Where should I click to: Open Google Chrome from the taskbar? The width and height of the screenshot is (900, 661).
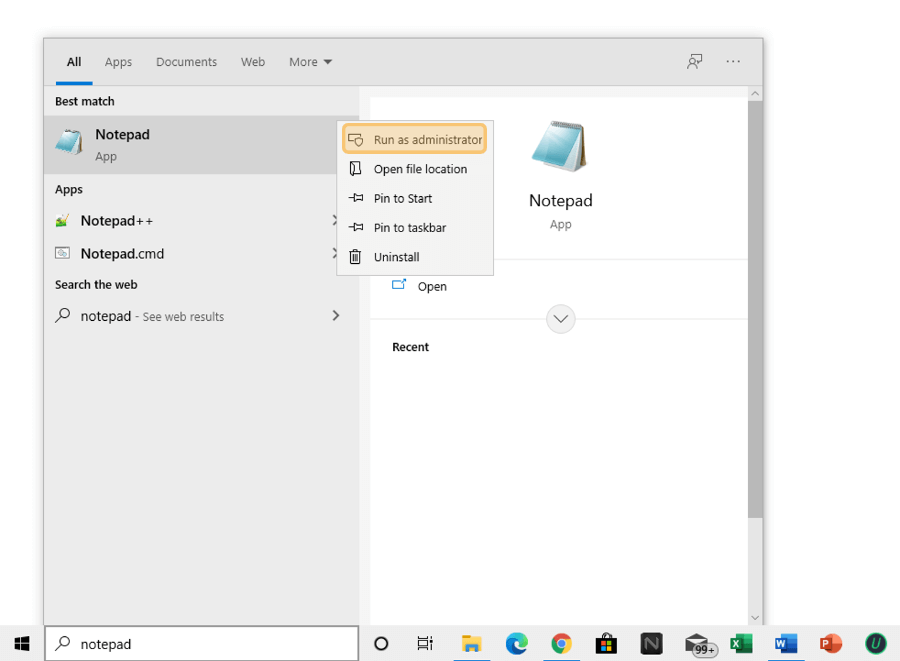tap(561, 644)
